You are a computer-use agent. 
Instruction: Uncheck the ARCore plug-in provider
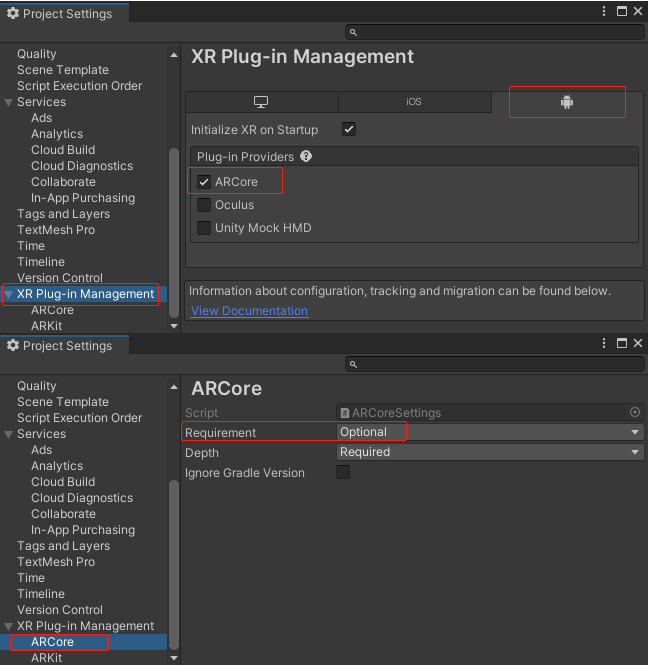click(x=204, y=182)
